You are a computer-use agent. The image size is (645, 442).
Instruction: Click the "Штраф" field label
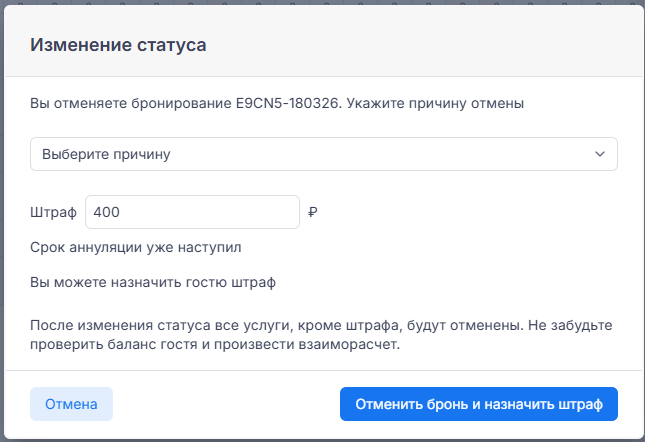54,212
